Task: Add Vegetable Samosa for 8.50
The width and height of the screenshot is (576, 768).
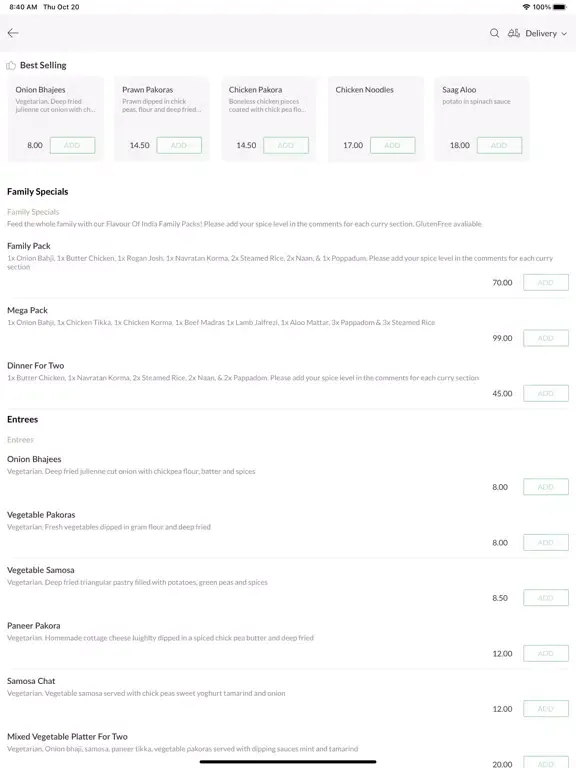Action: tap(546, 598)
